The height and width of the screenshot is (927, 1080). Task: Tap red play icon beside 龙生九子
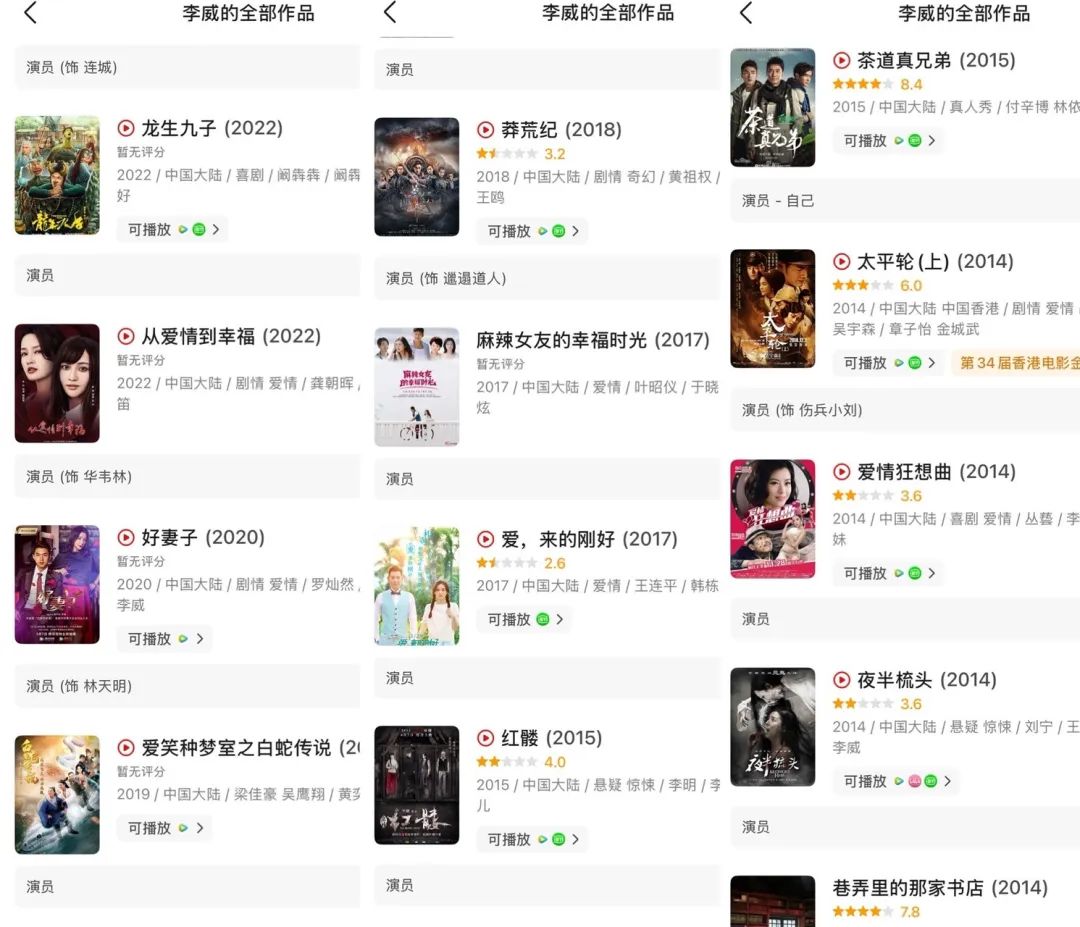pos(125,128)
